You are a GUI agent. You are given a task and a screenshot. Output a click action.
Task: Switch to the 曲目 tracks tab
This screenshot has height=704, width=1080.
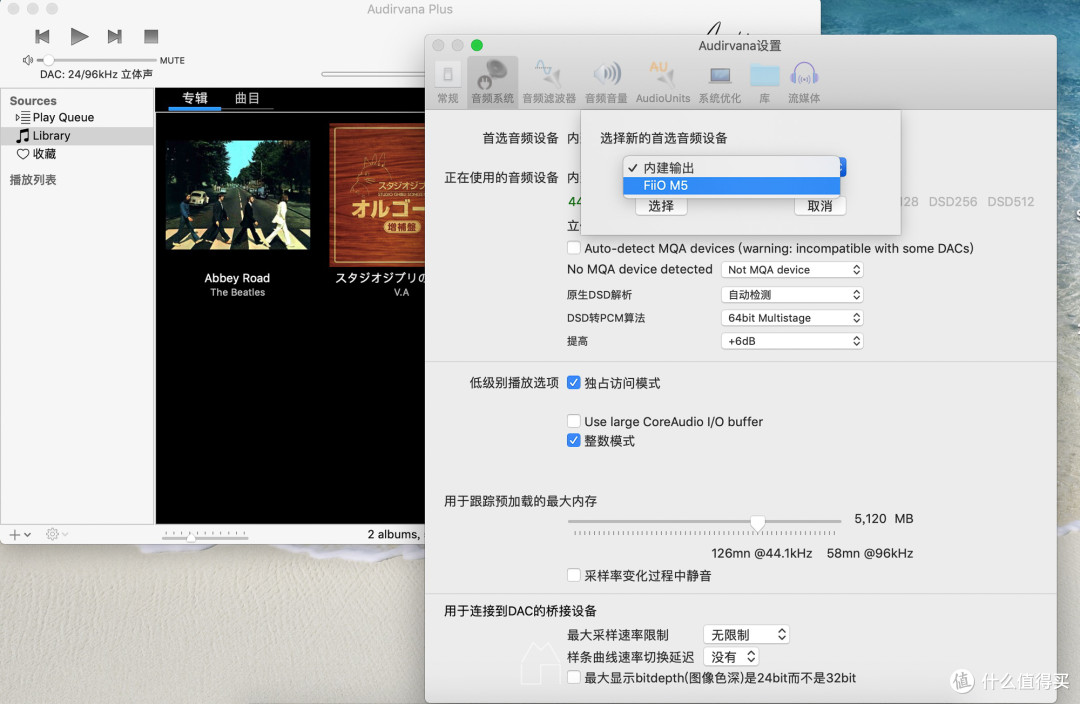coord(247,99)
